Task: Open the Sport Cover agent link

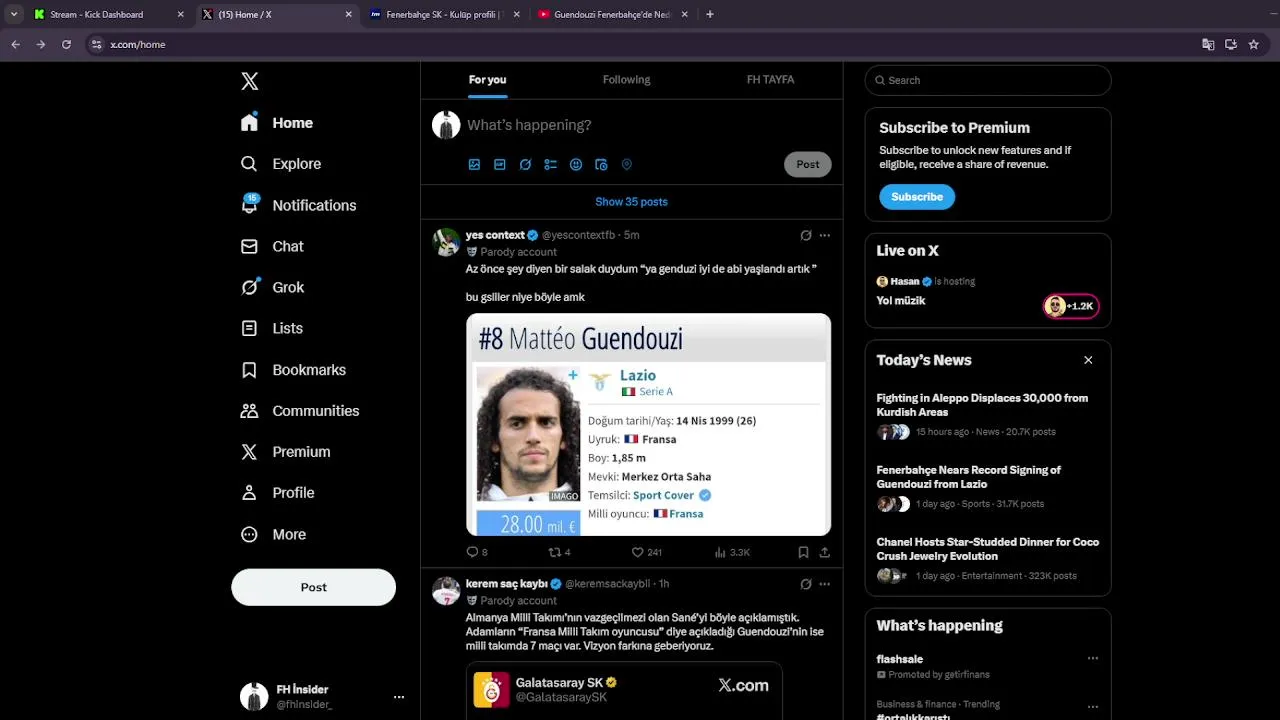Action: 663,496
